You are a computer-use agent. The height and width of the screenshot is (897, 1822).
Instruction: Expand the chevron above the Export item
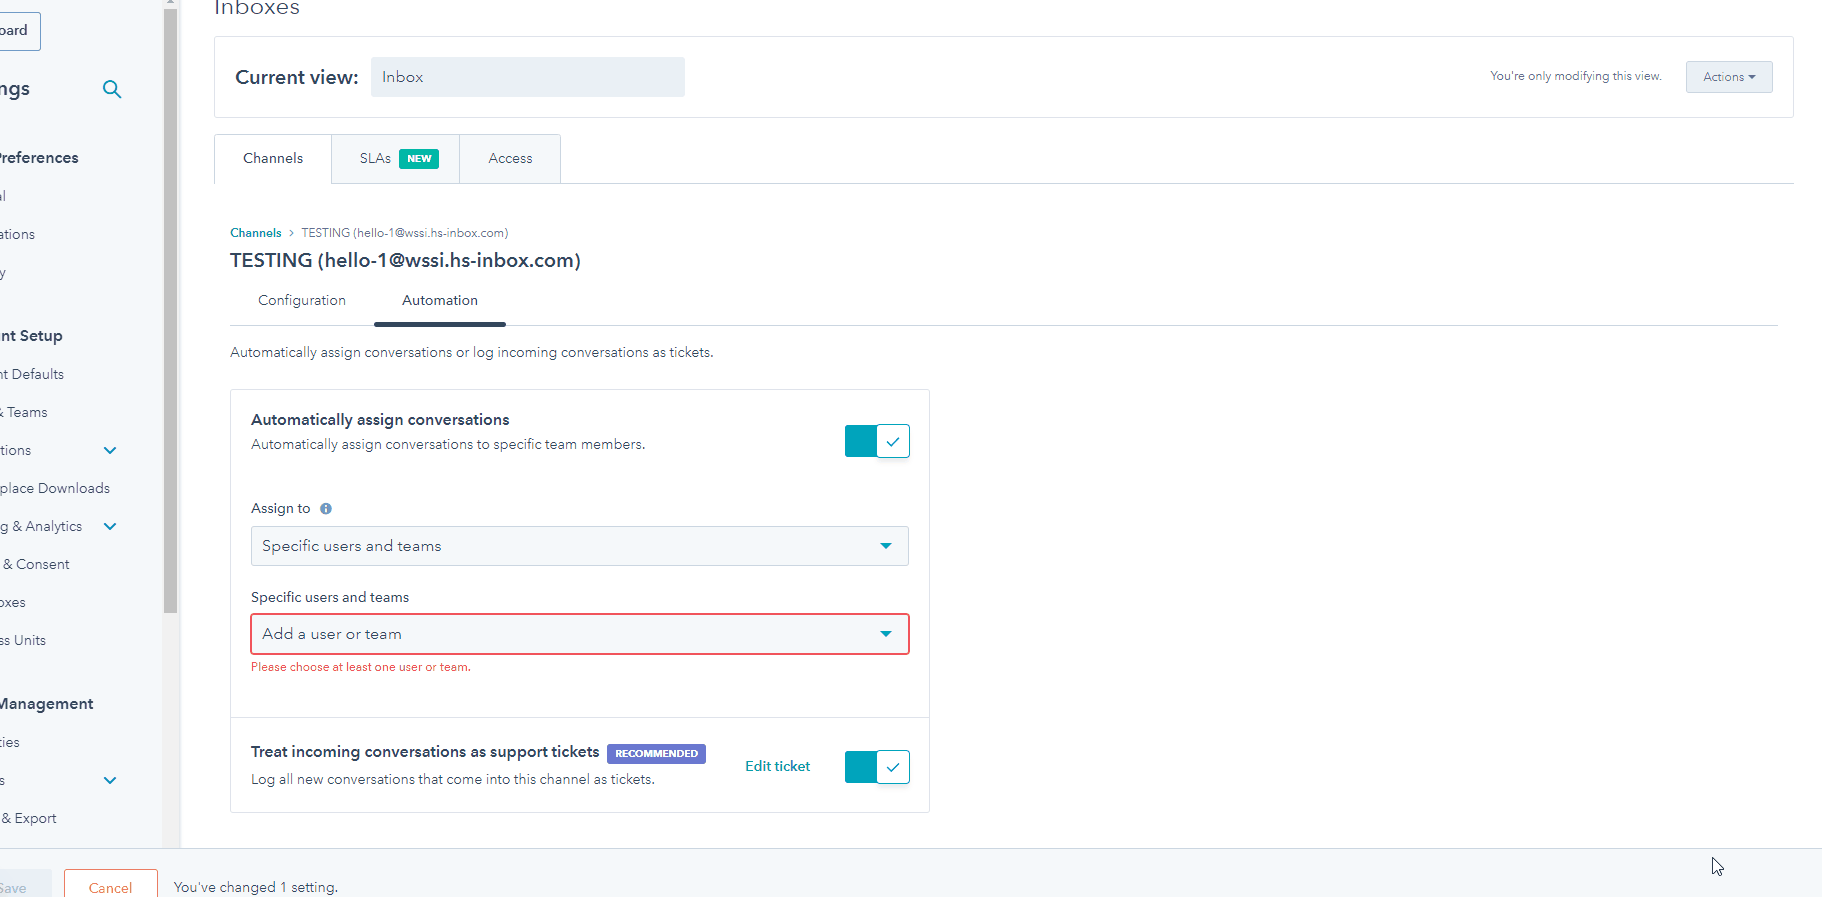click(x=110, y=780)
